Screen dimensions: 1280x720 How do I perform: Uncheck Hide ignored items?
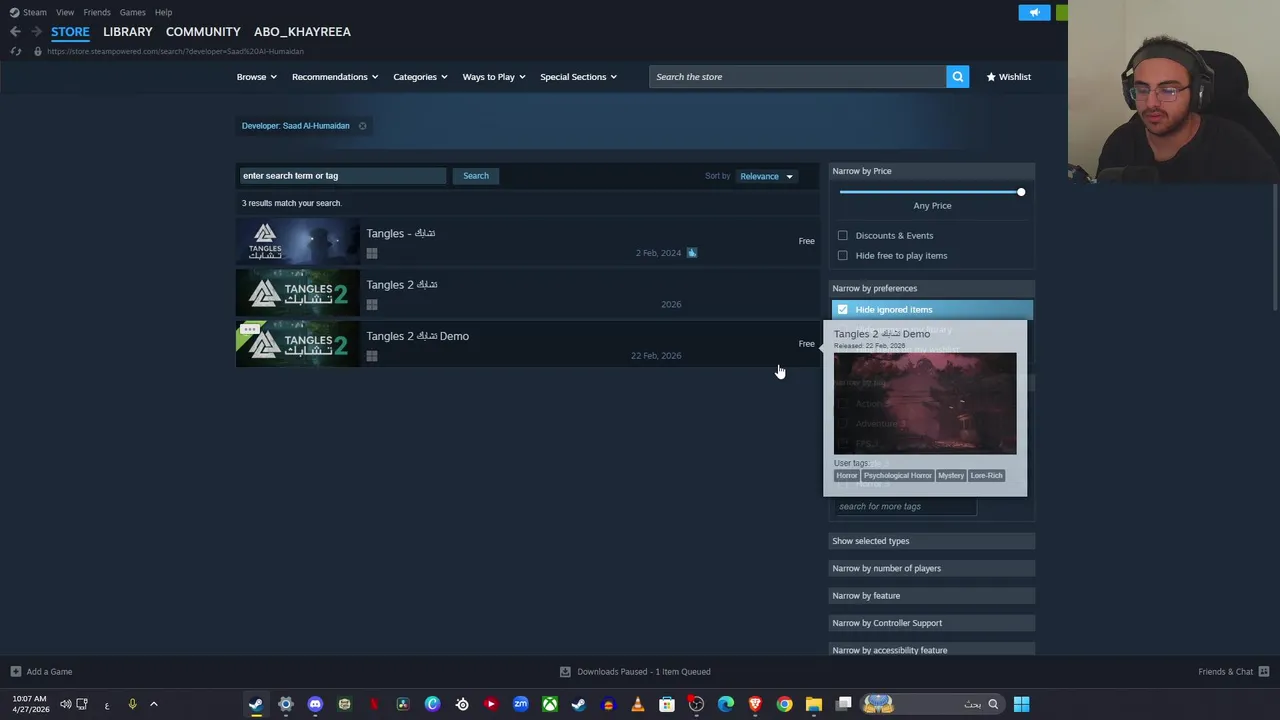tap(843, 310)
